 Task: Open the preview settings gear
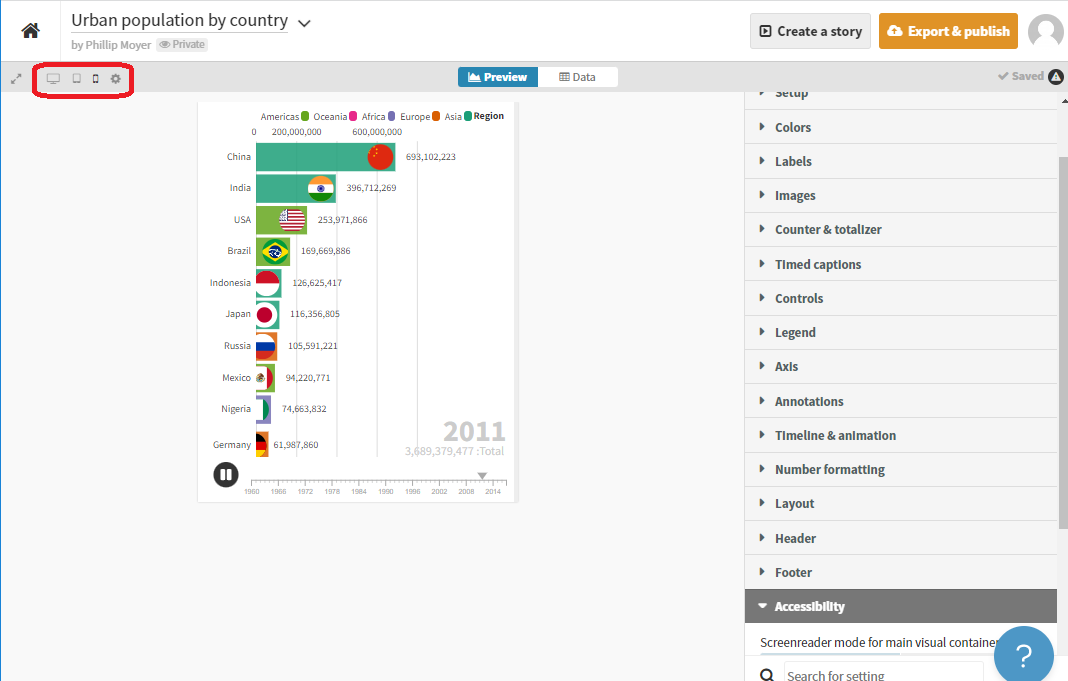[x=115, y=78]
